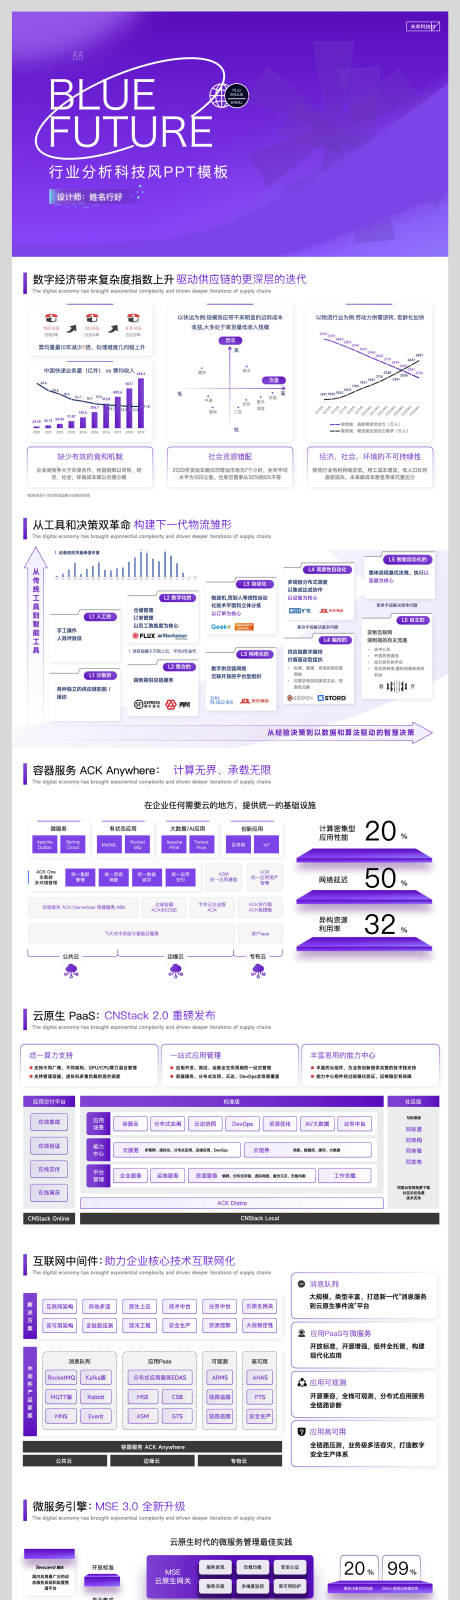The height and width of the screenshot is (1600, 460).
Task: Select the 设计师：姓名行好 label on cover
Action: [89, 198]
